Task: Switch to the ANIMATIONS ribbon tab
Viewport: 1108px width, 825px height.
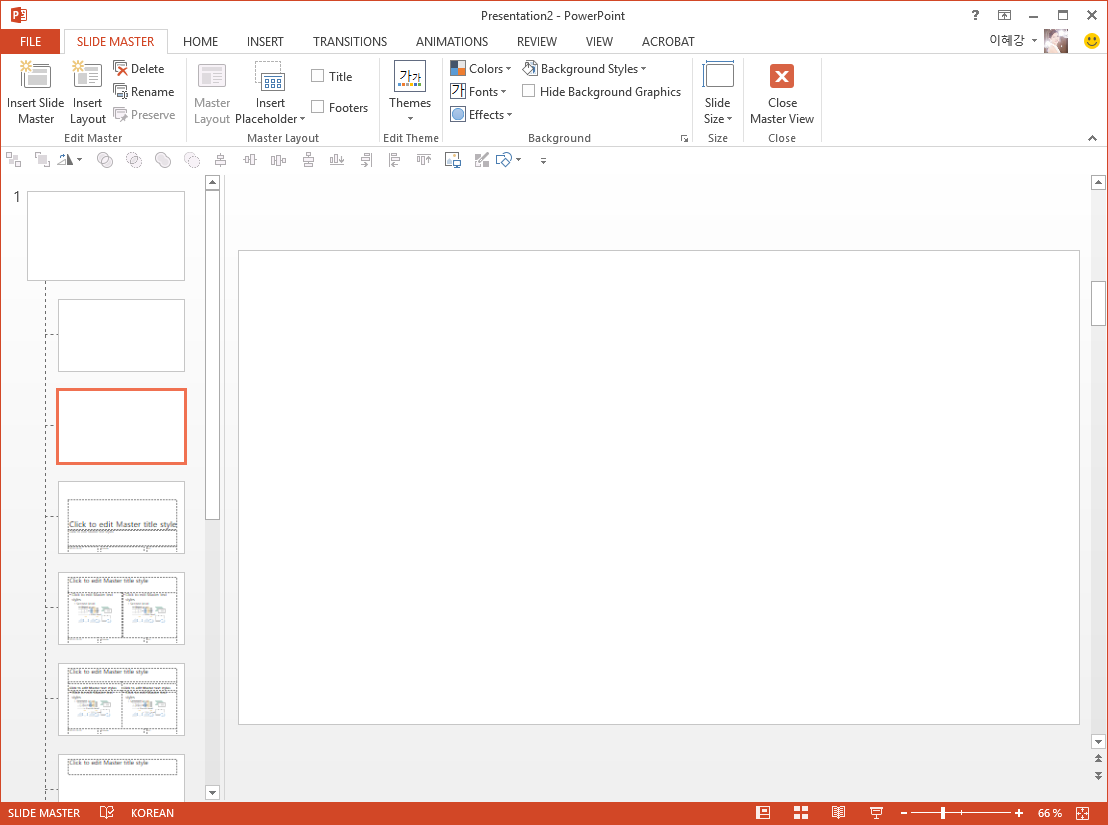Action: coord(451,41)
